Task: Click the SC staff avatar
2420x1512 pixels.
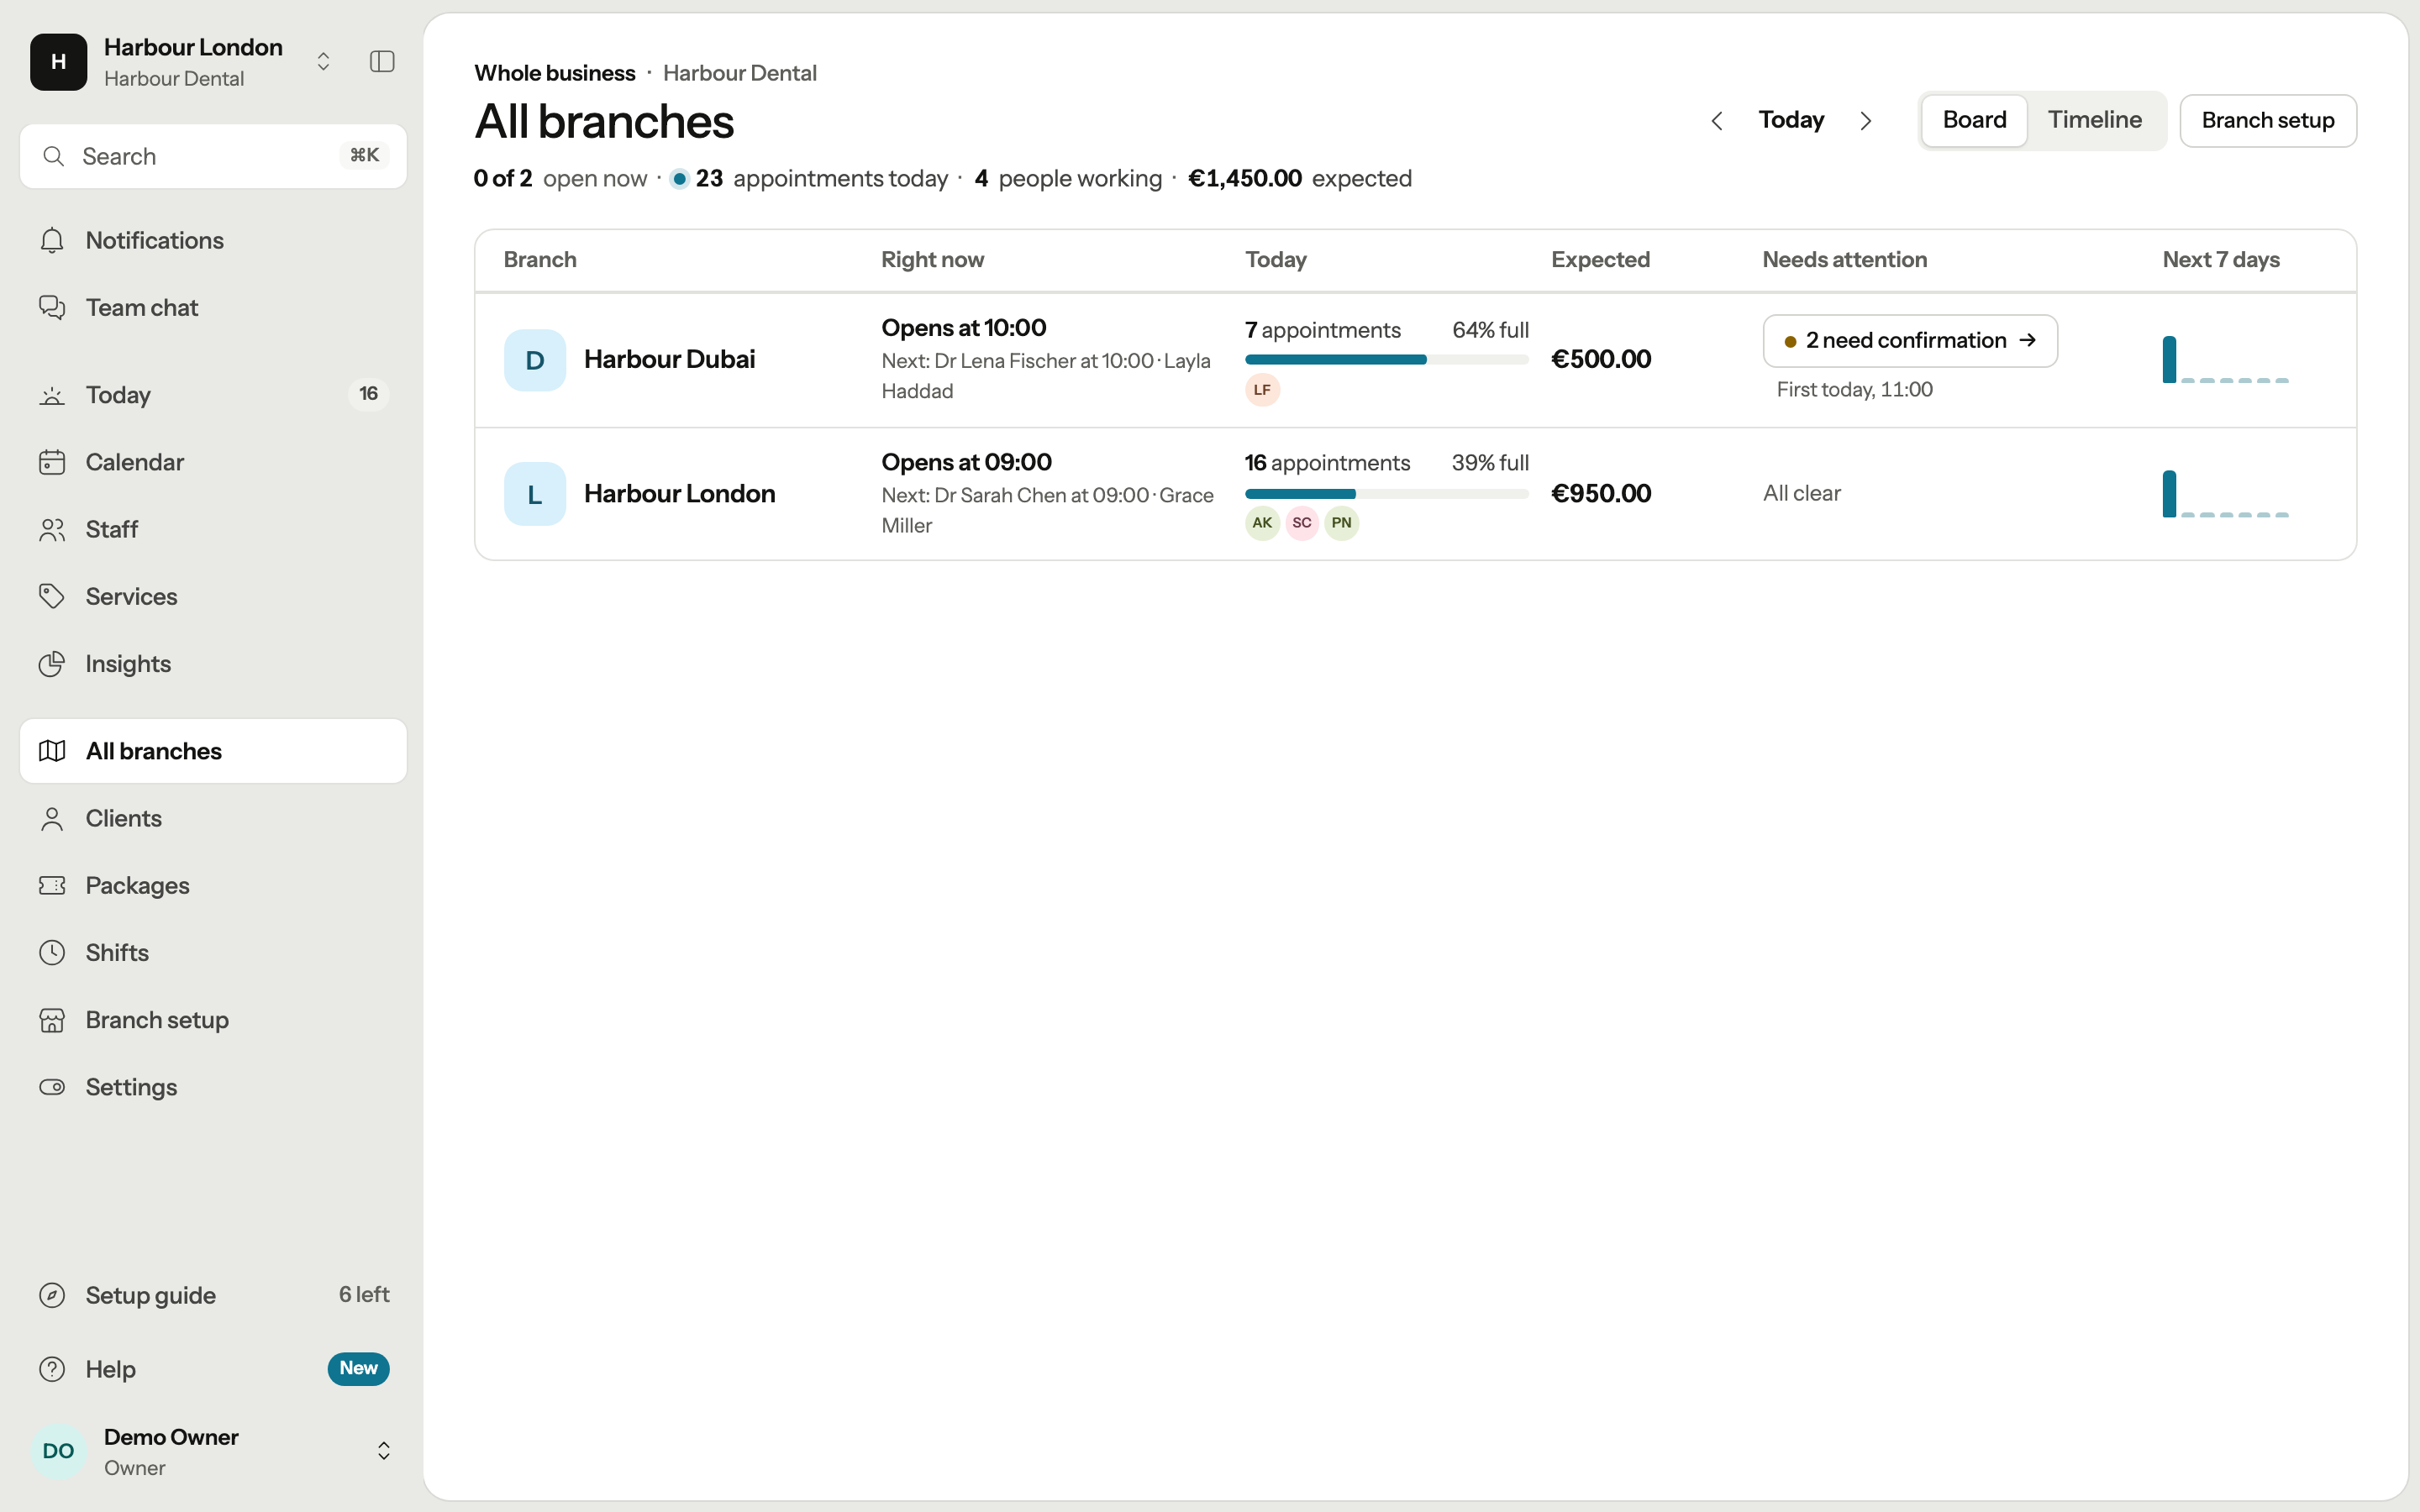Action: 1302,523
